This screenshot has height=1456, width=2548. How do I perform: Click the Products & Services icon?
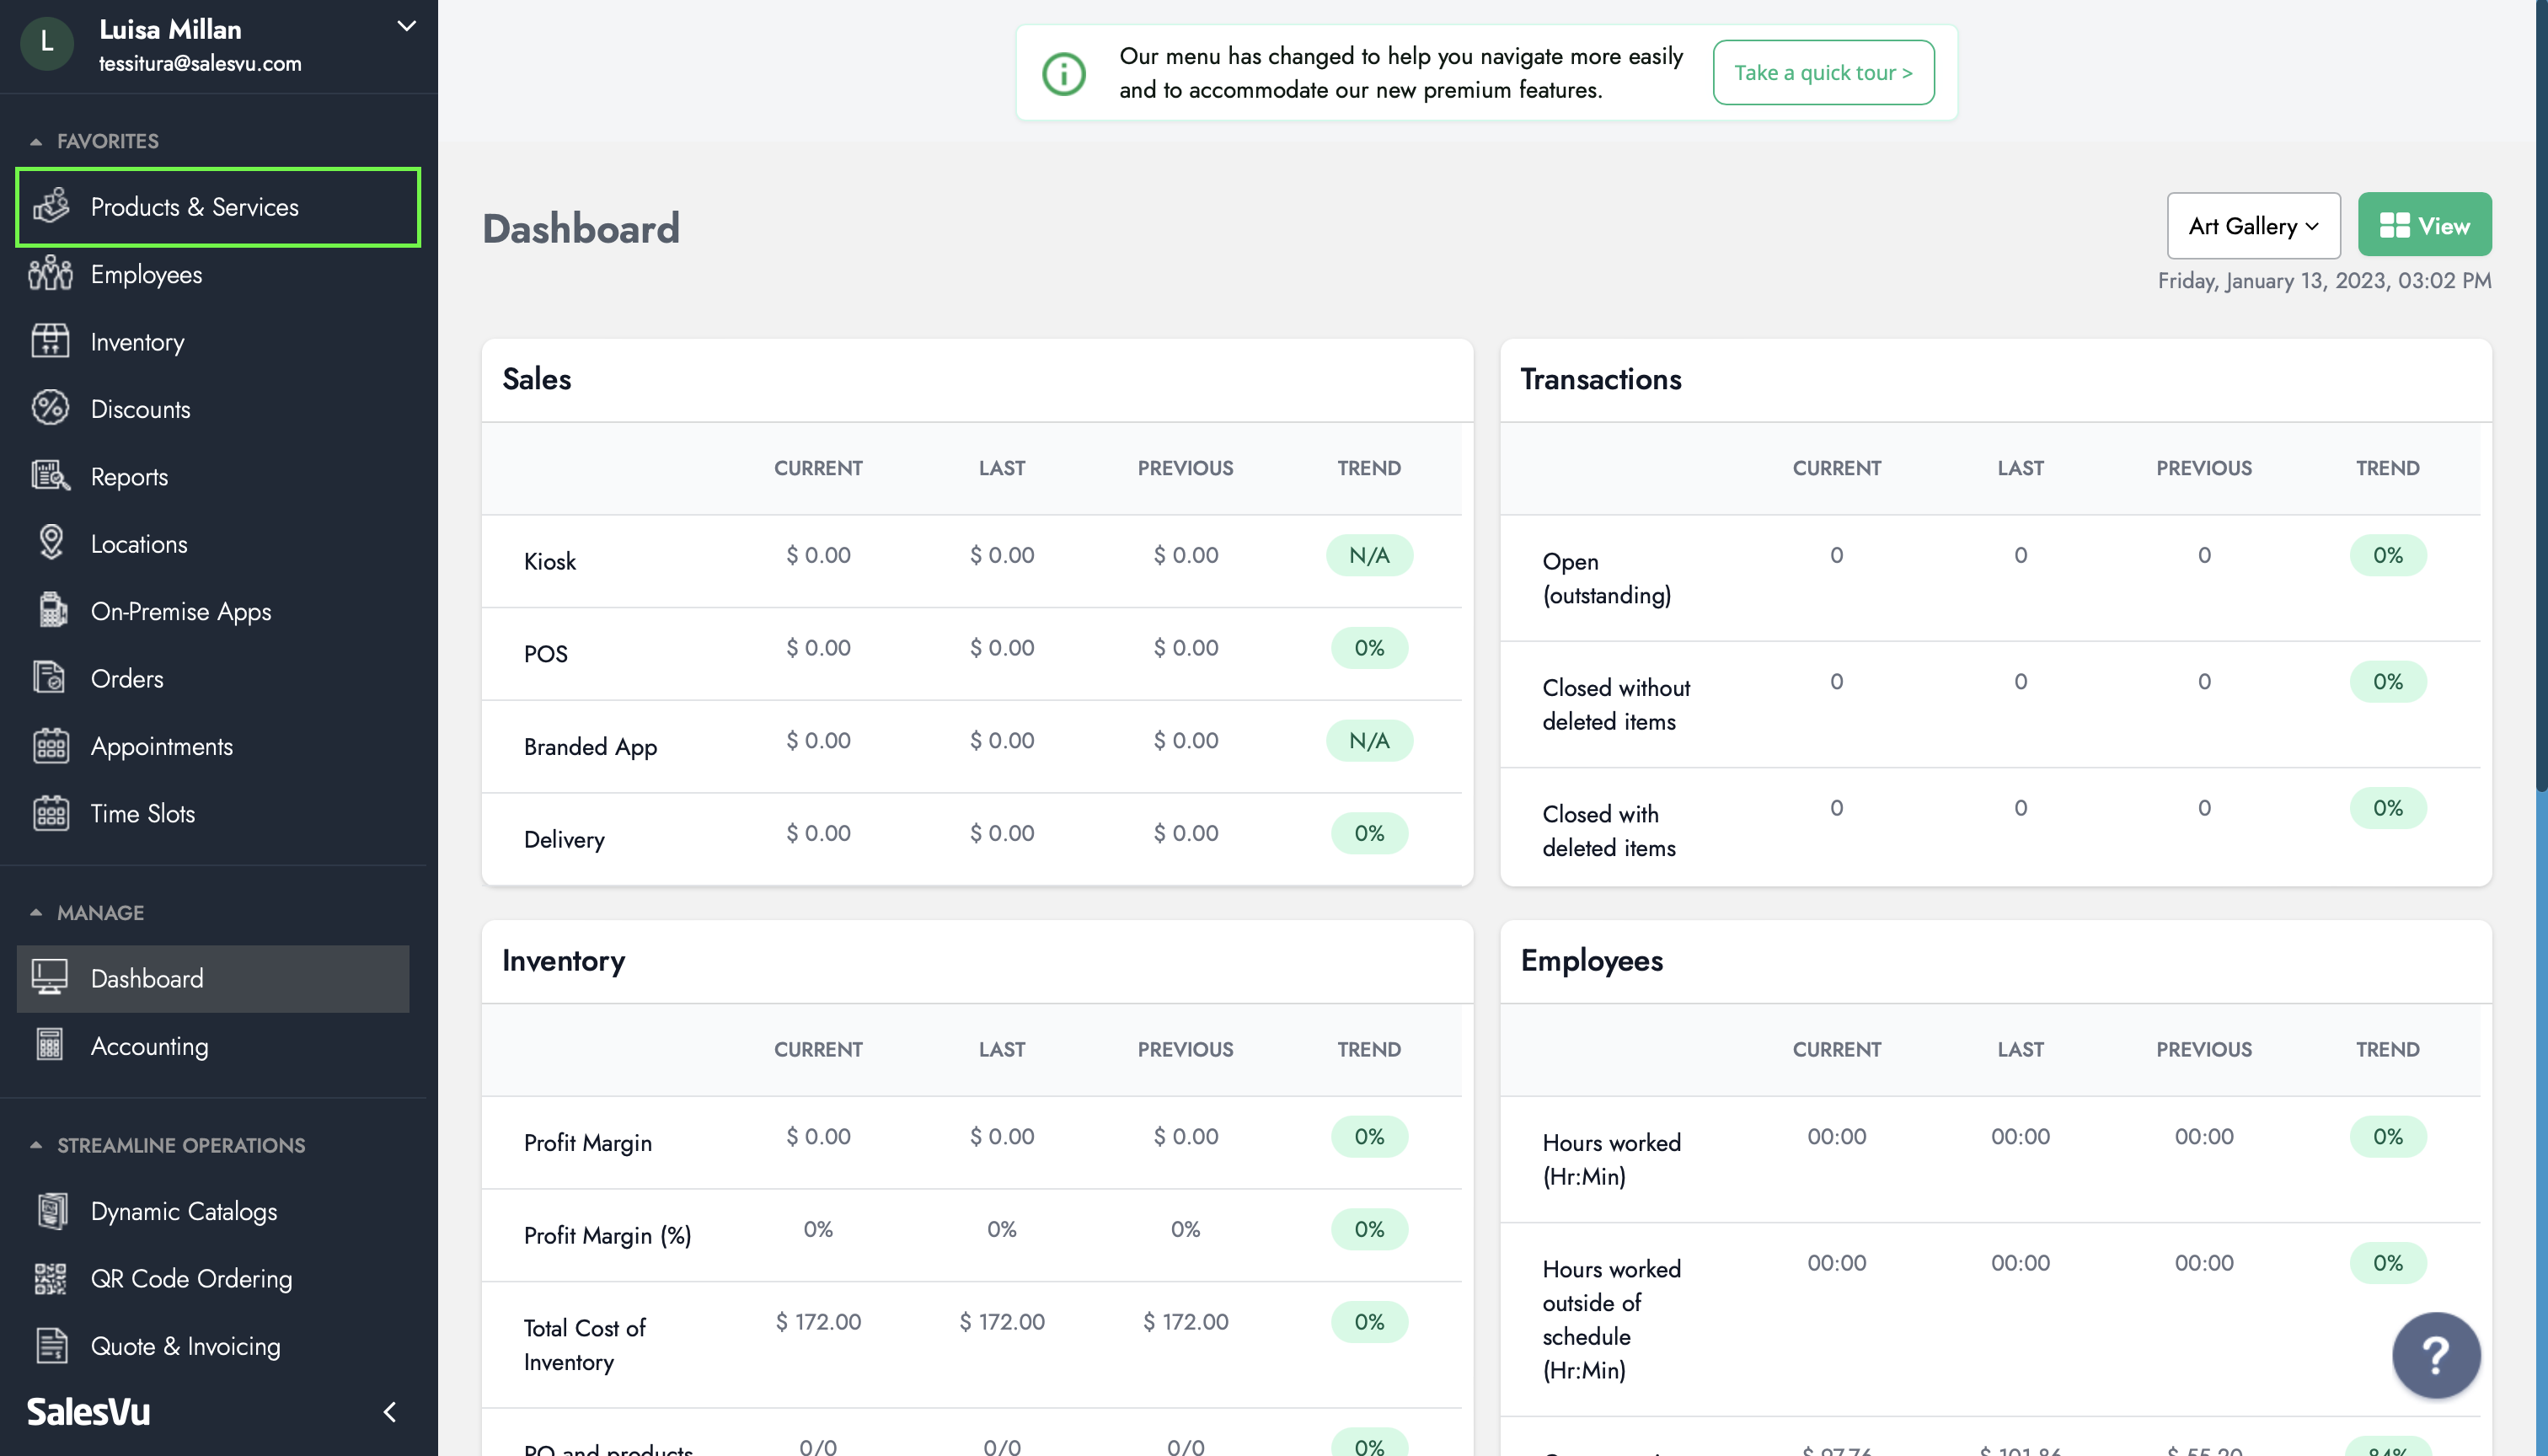coord(51,206)
